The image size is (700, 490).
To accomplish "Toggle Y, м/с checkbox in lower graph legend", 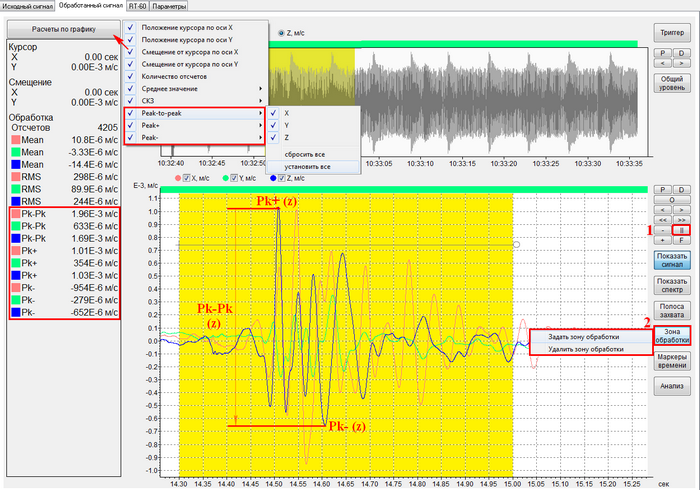I will click(x=234, y=177).
